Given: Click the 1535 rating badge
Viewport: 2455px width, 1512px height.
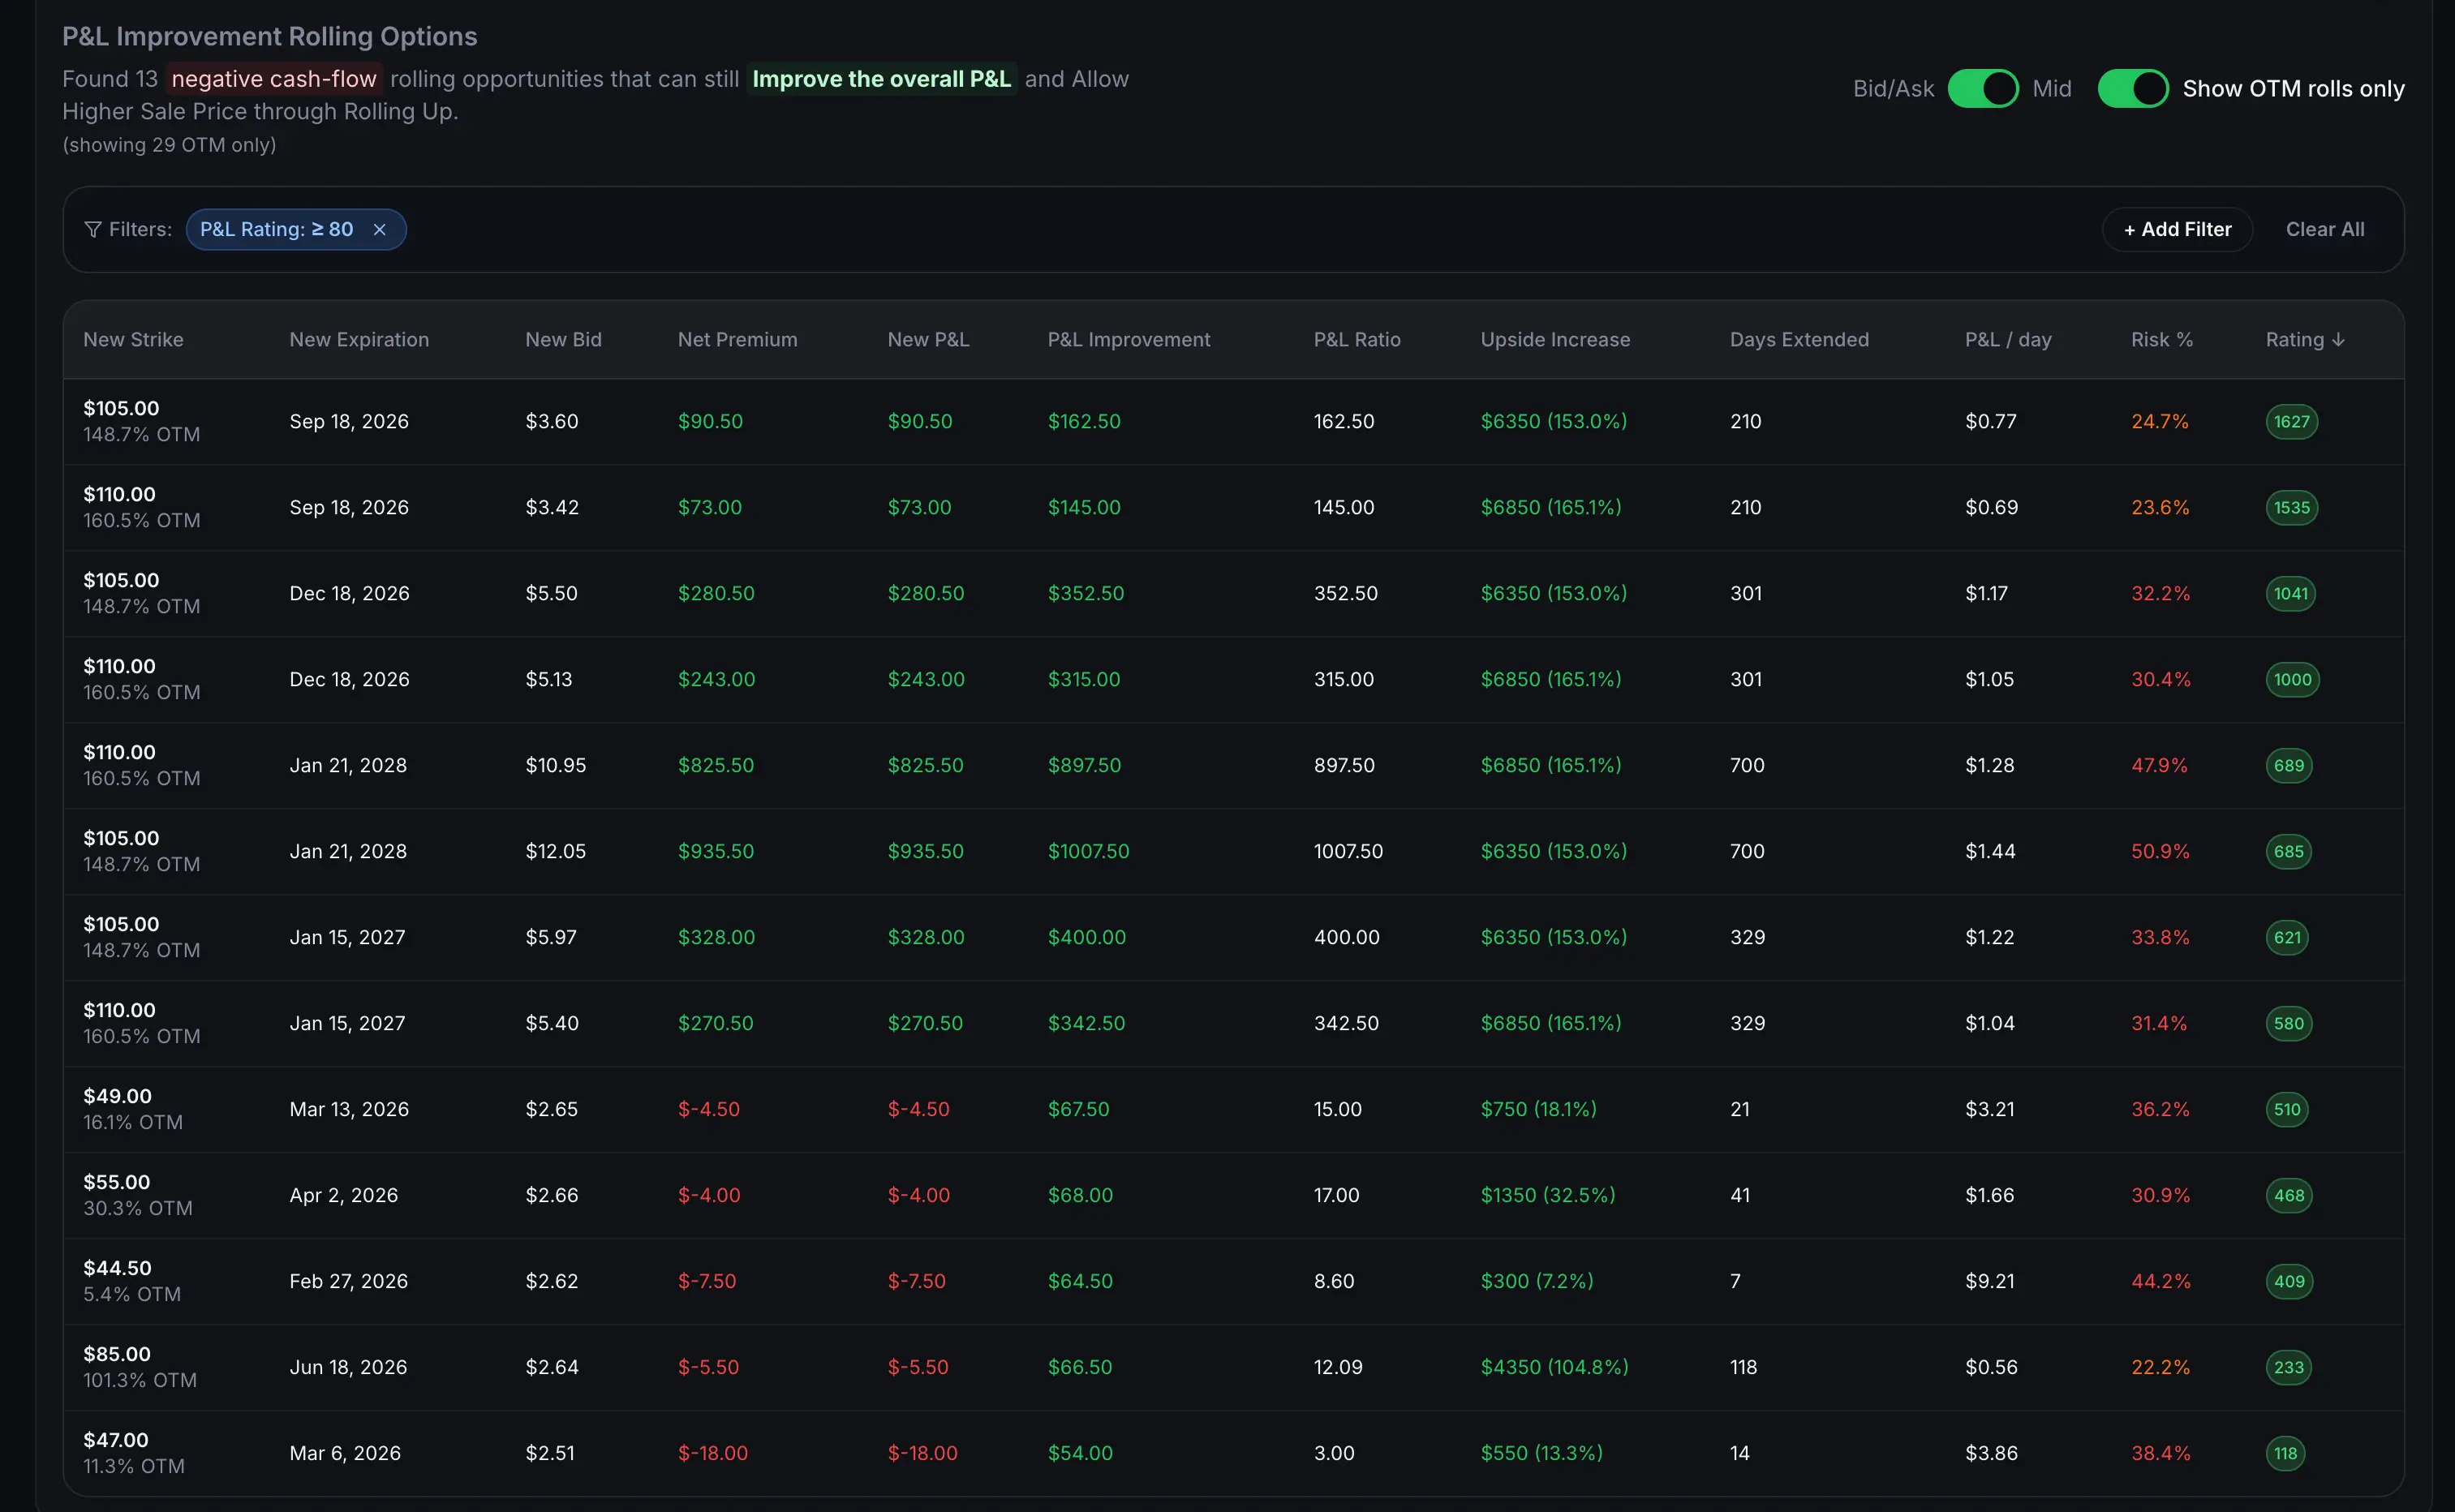Looking at the screenshot, I should pos(2291,508).
